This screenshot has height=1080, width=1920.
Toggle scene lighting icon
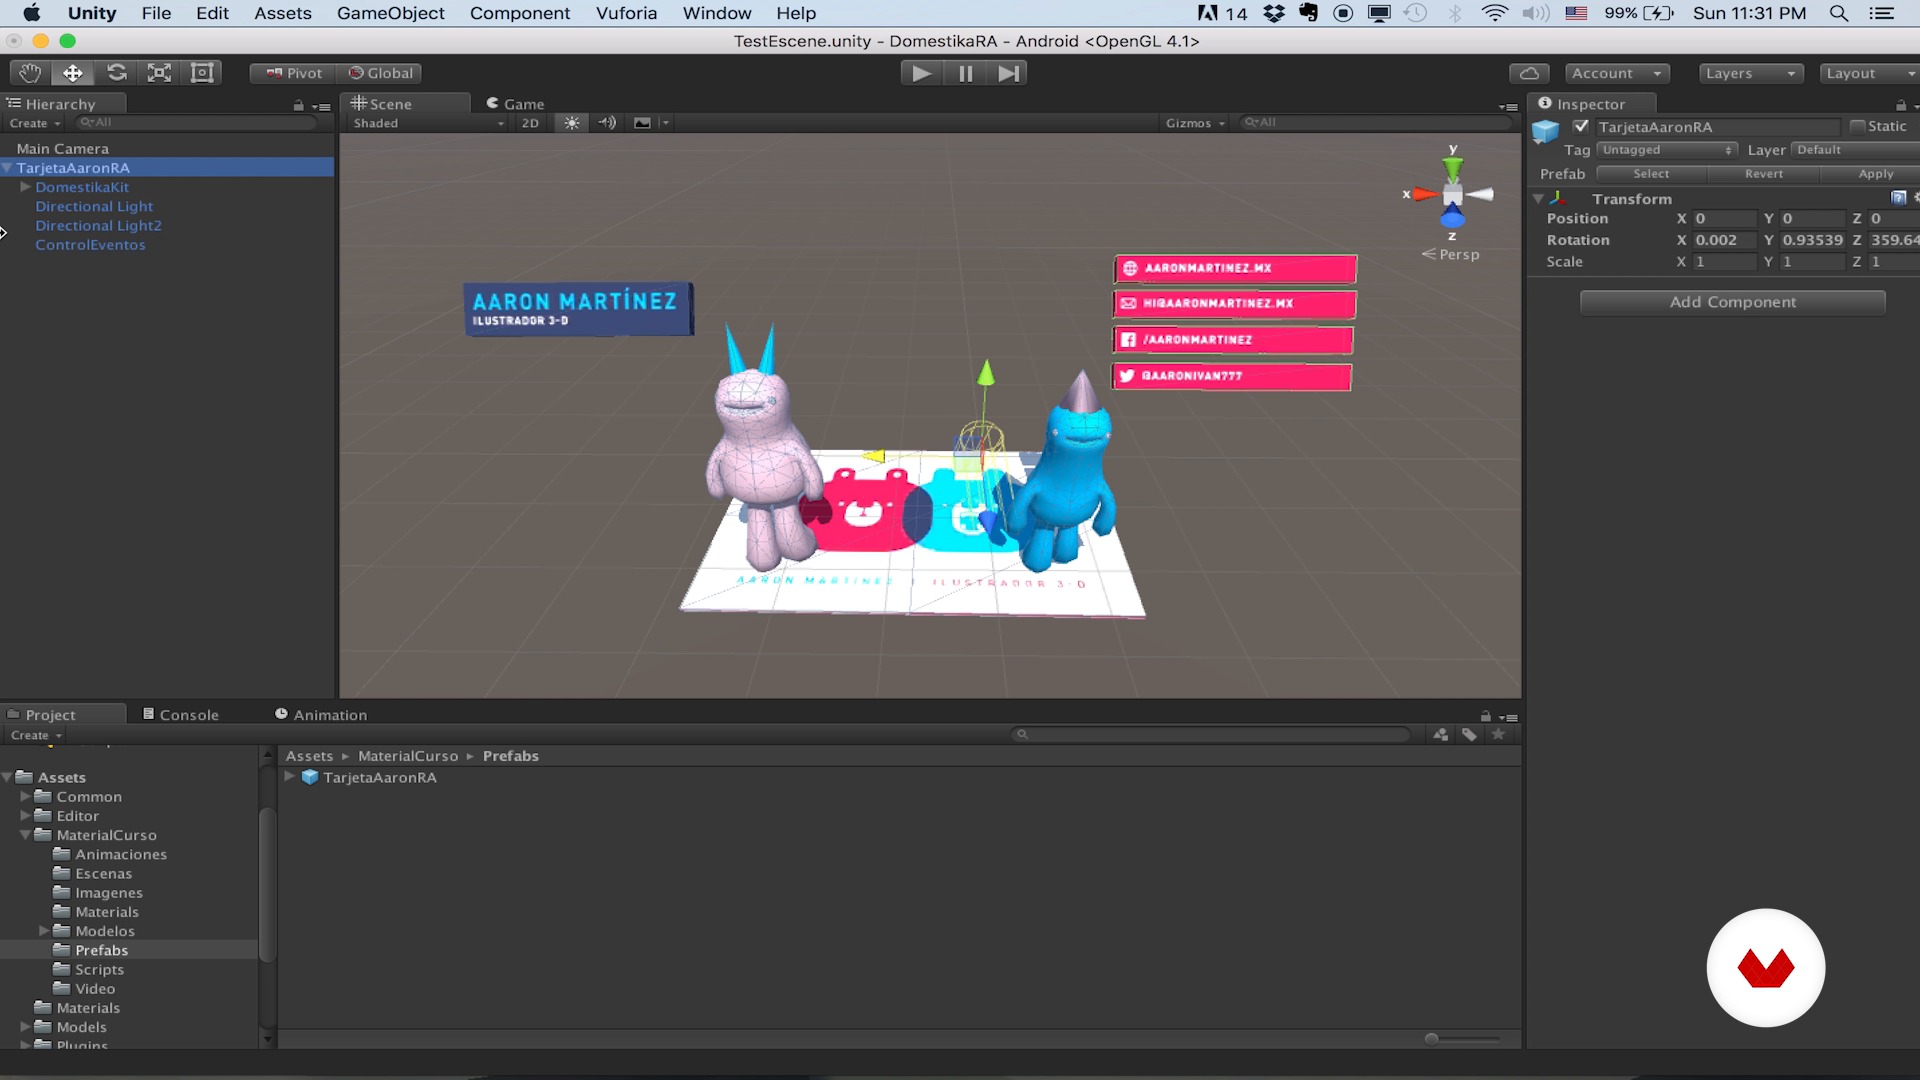click(x=571, y=123)
